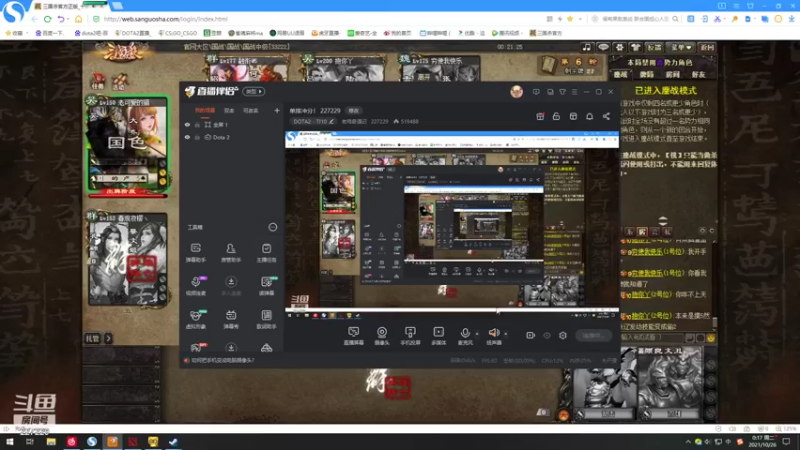
Task: Open the 旁观 tab in game side panel
Action: point(647,74)
